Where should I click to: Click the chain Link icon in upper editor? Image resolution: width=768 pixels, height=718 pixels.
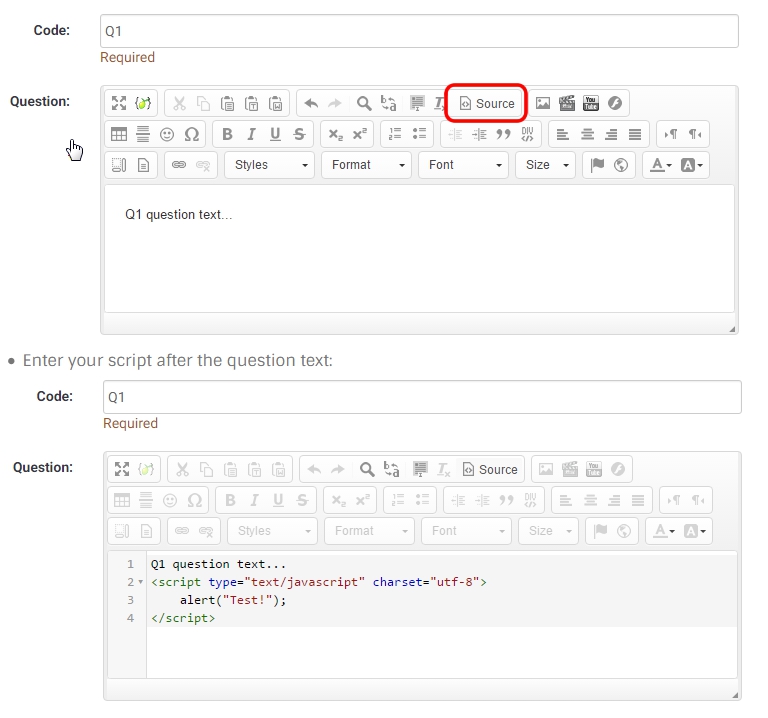pyautogui.click(x=179, y=165)
